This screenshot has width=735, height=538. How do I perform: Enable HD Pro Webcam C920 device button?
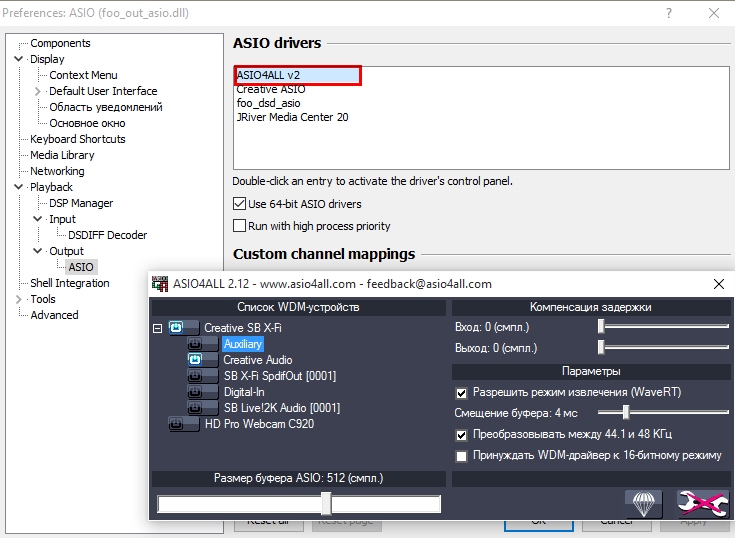(184, 424)
